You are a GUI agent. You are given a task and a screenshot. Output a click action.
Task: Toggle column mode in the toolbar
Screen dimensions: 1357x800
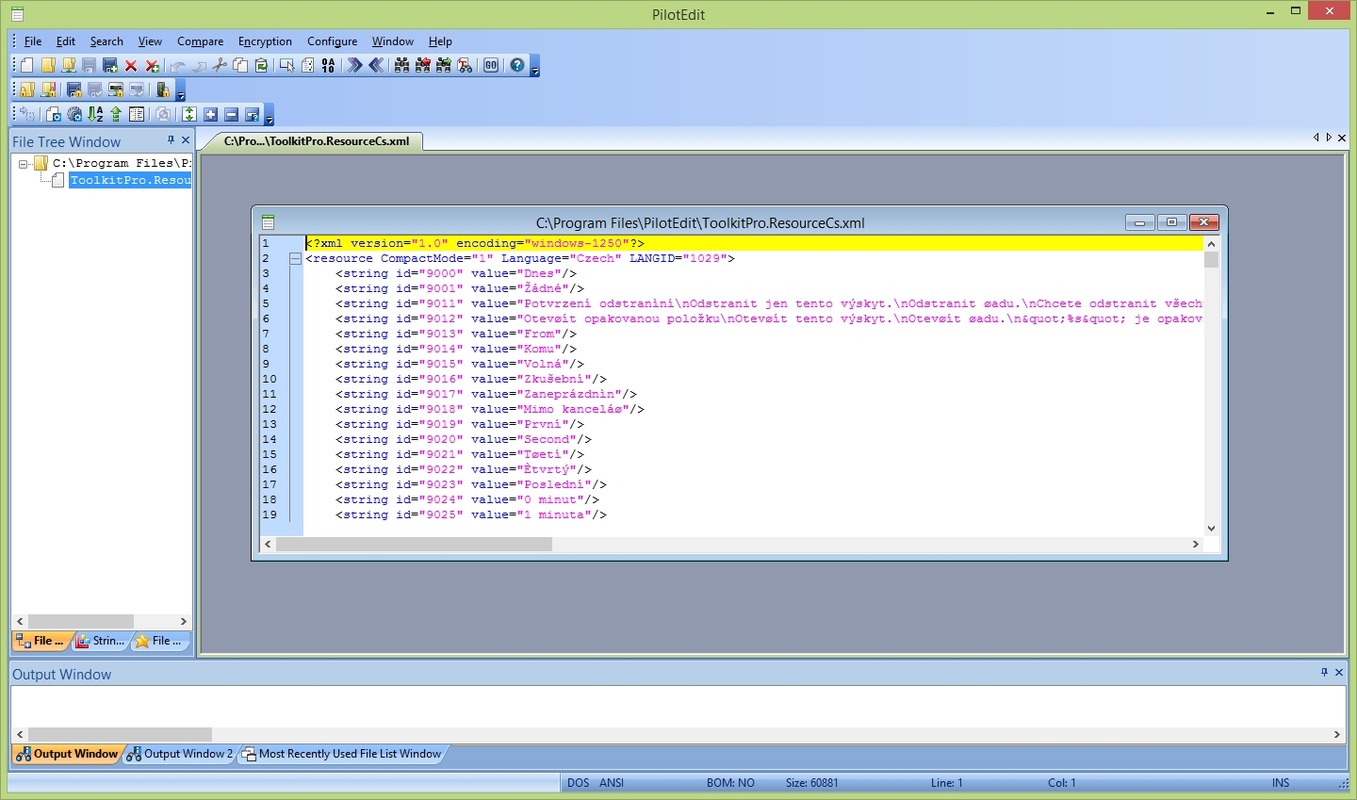click(307, 65)
